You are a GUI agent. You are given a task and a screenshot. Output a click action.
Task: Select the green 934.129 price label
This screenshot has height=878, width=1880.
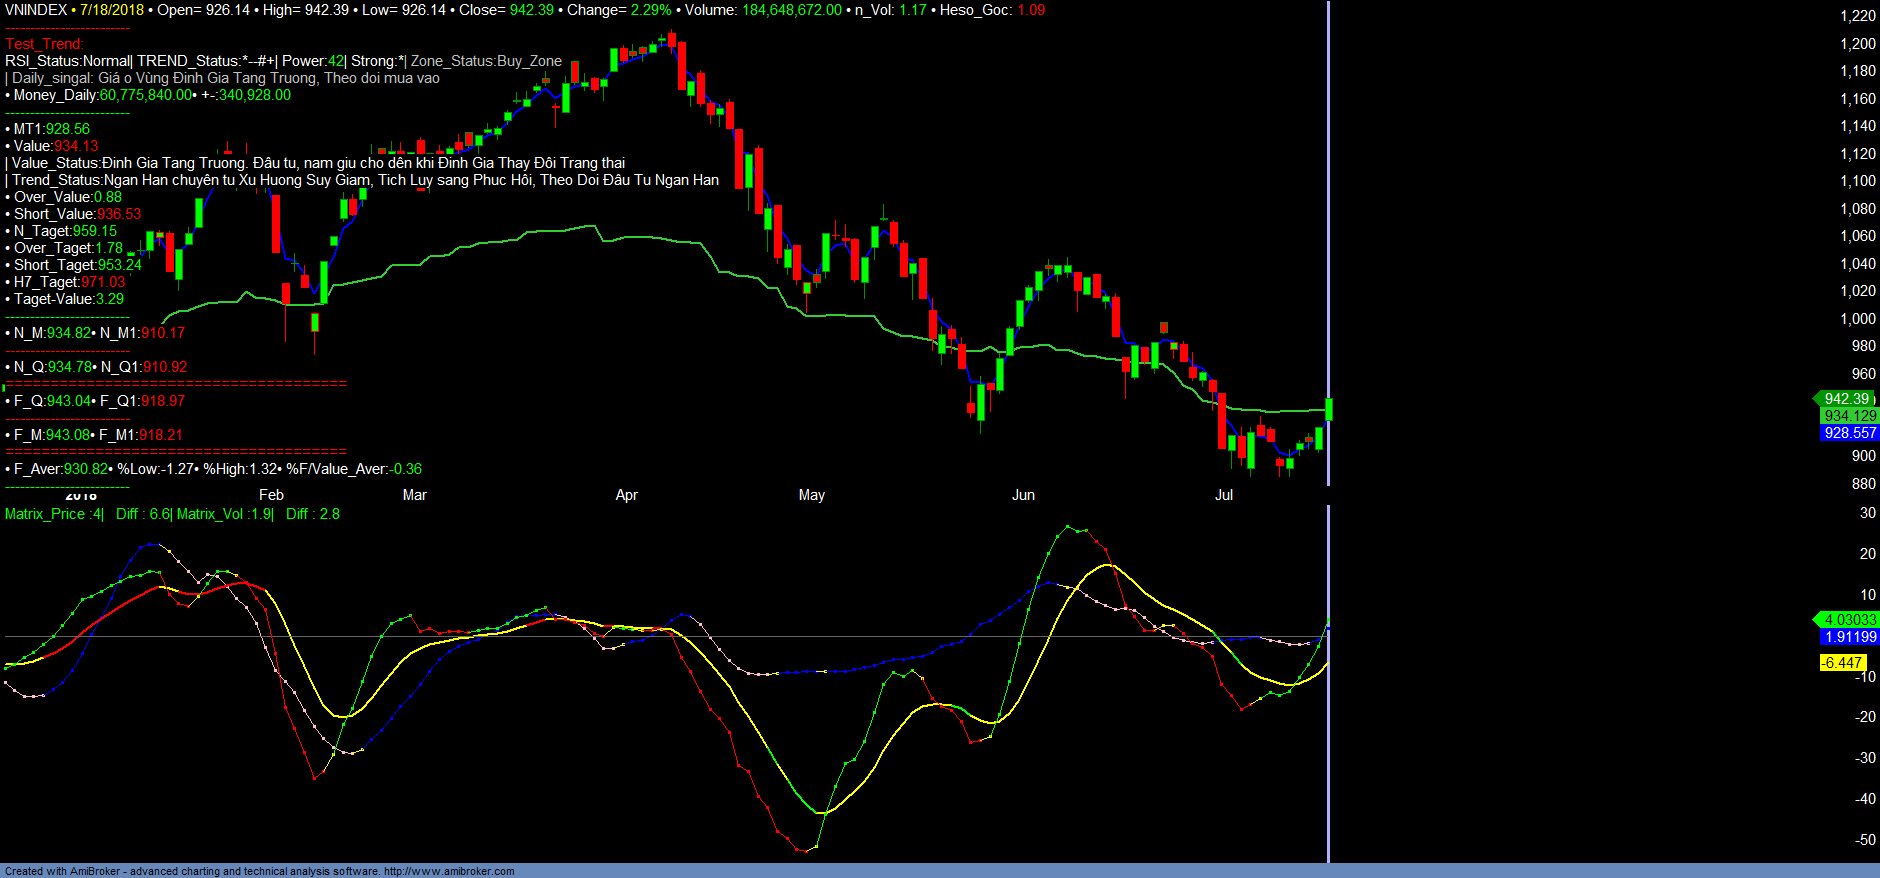(1849, 416)
